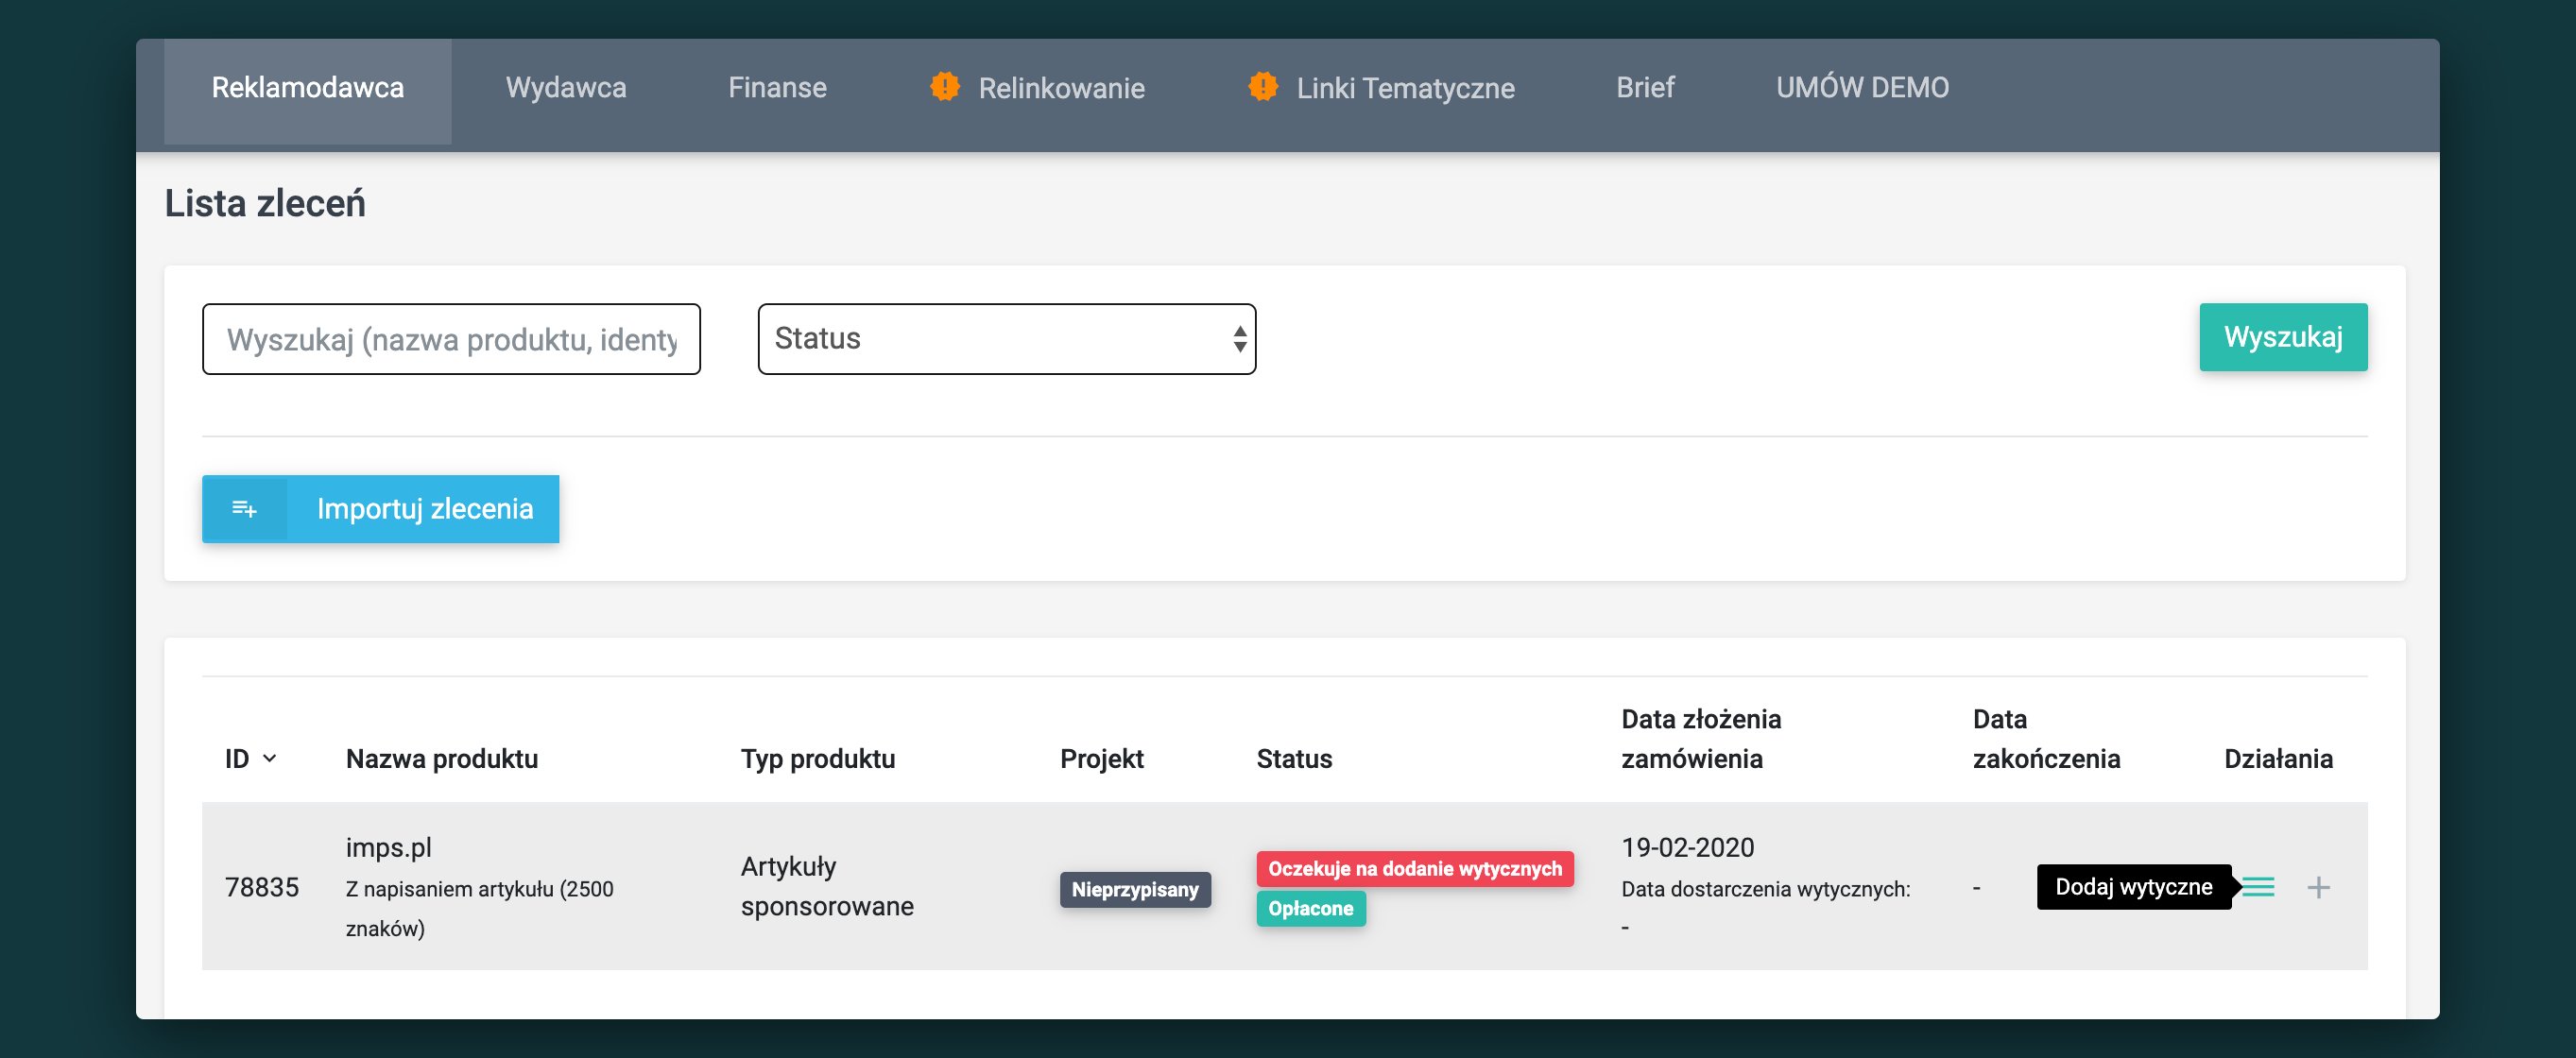The height and width of the screenshot is (1058, 2576).
Task: Click the Typ produktu column header
Action: coord(818,759)
